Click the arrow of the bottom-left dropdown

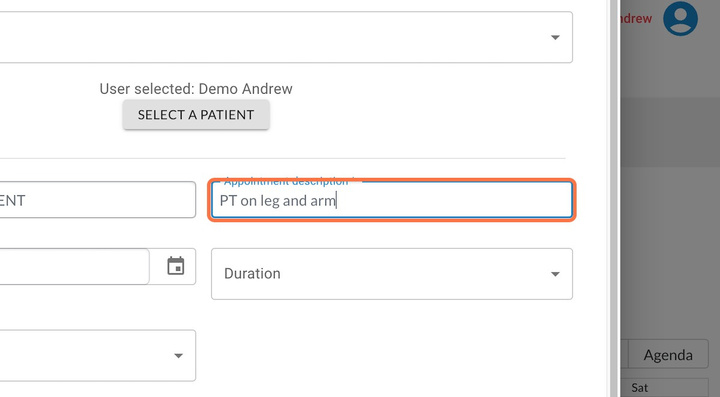tap(179, 356)
